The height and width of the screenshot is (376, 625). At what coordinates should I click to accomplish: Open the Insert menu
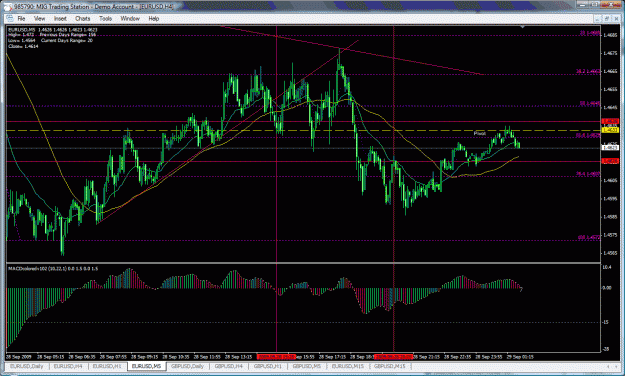point(60,18)
